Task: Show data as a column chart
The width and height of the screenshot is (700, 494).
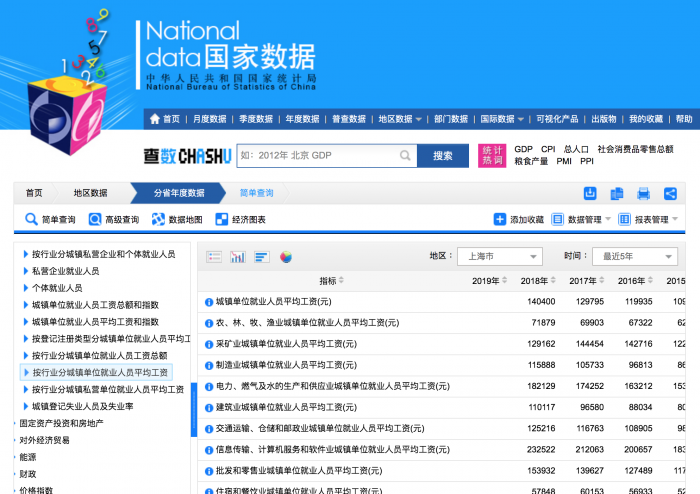Action: (238, 257)
